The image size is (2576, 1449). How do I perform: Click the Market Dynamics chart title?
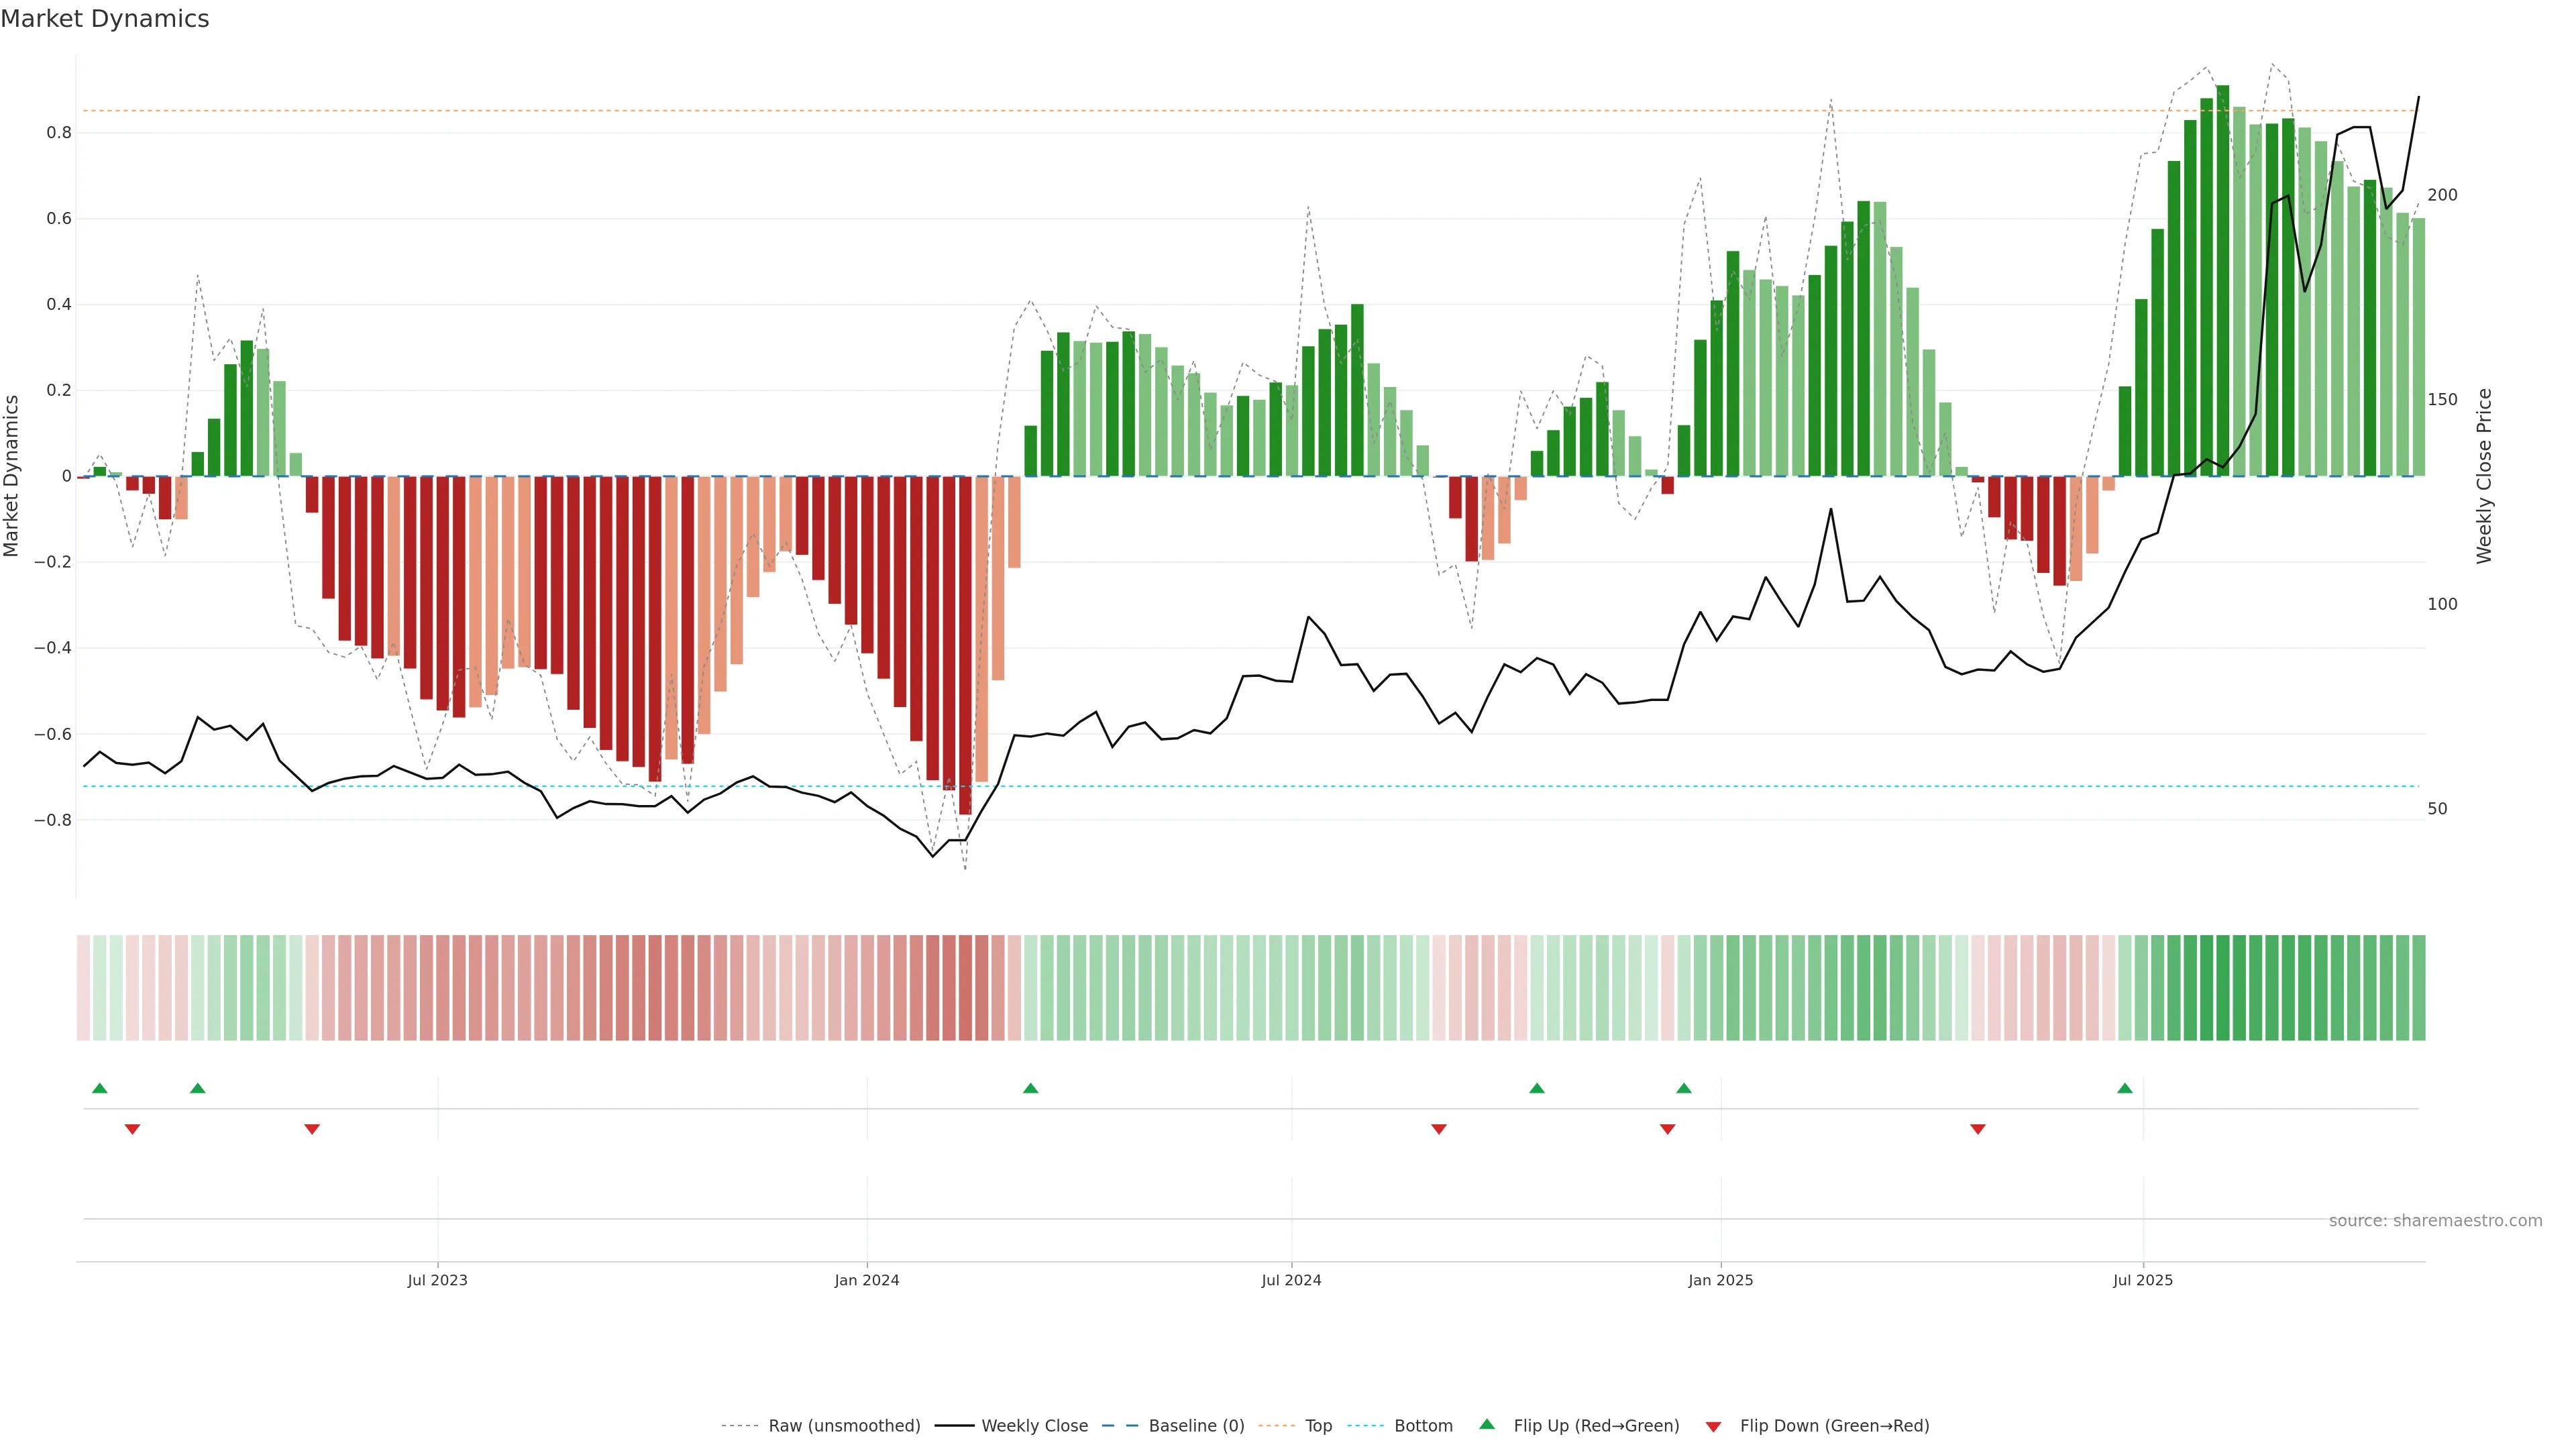(105, 19)
